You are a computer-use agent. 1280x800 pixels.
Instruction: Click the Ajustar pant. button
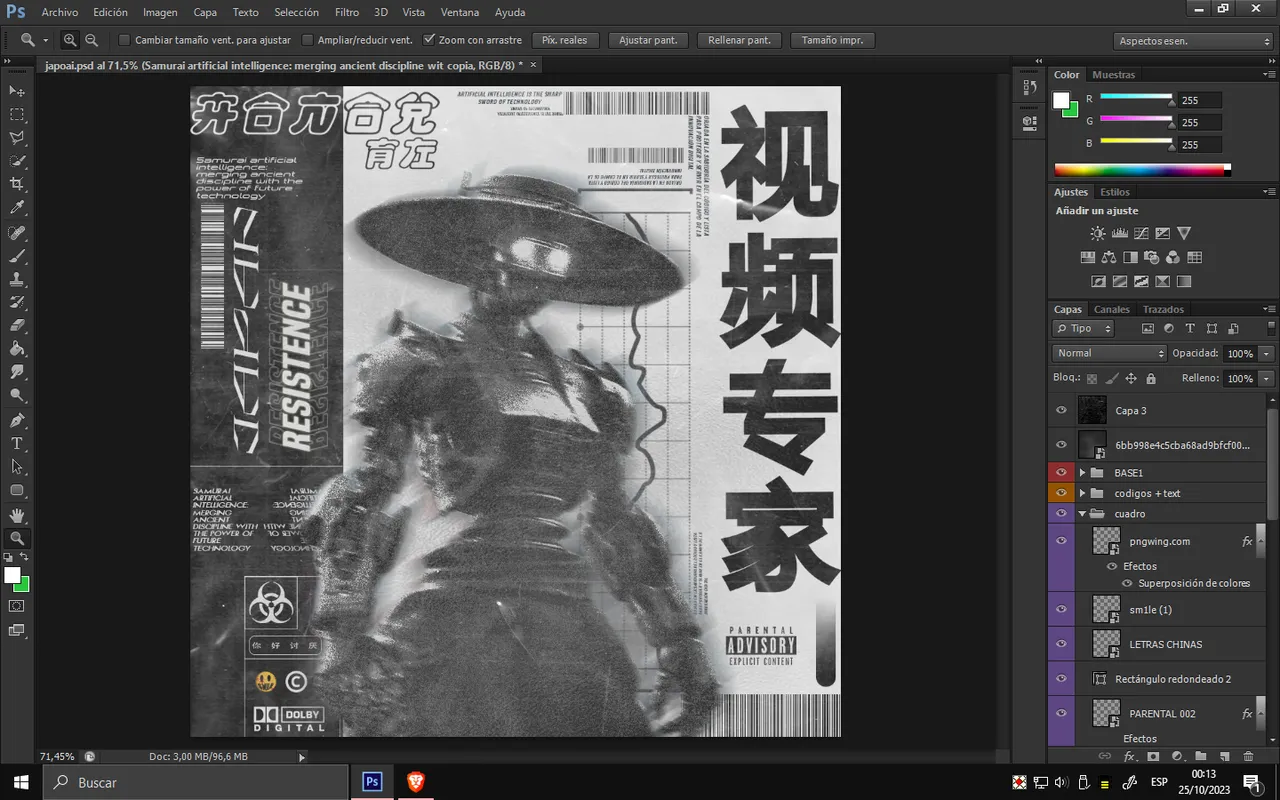click(x=648, y=40)
